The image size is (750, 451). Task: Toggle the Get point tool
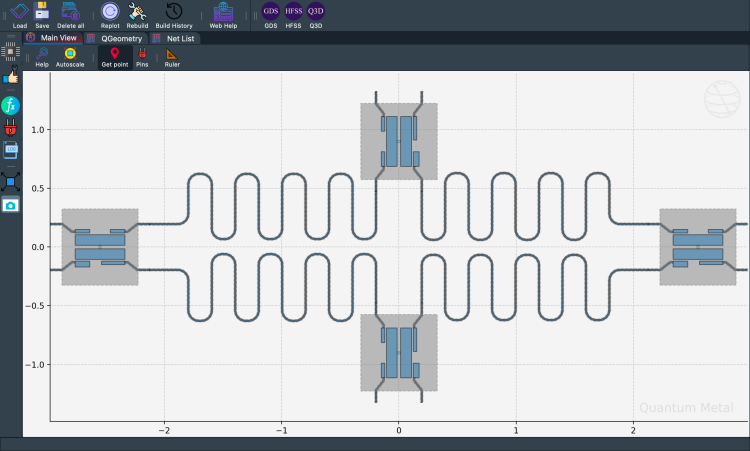[x=115, y=57]
